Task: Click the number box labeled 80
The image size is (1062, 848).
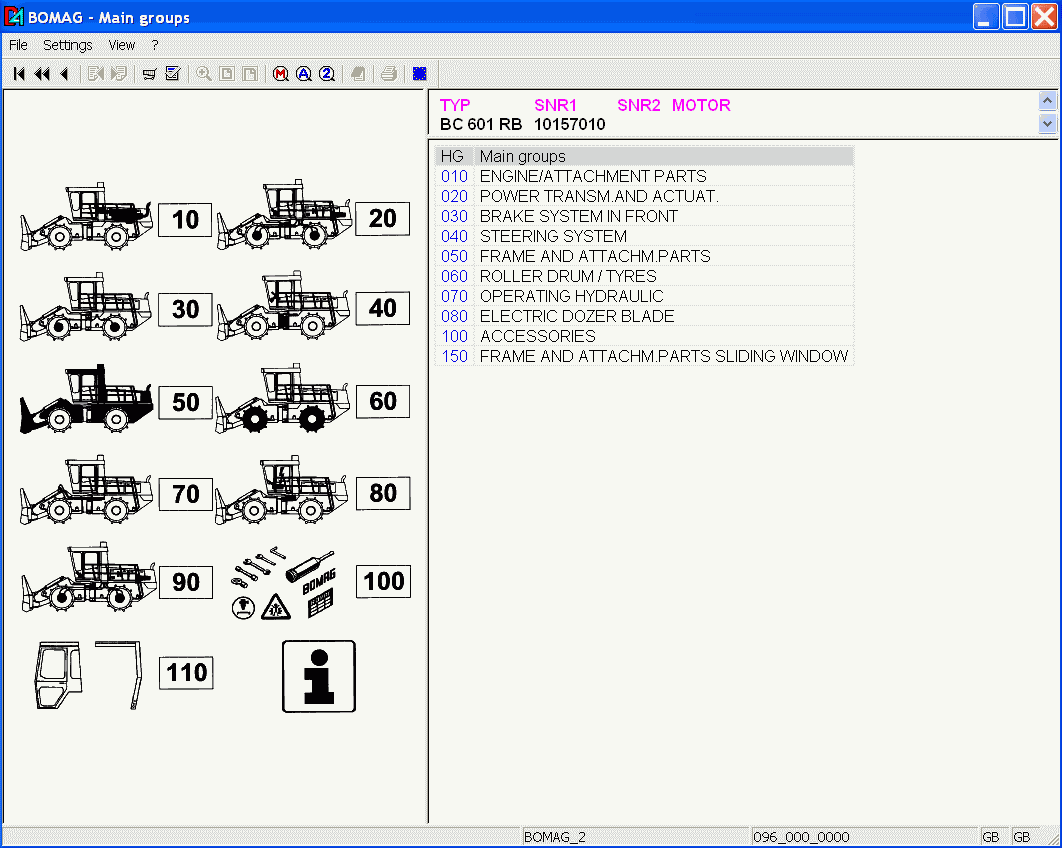Action: (x=383, y=492)
